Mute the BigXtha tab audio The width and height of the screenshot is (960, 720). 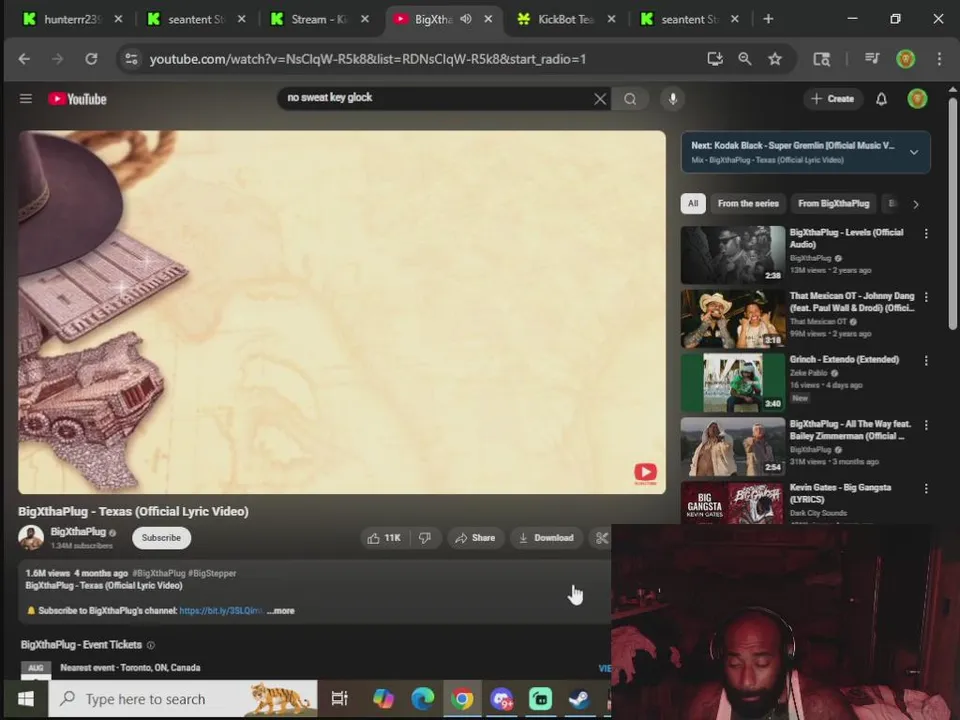[466, 19]
